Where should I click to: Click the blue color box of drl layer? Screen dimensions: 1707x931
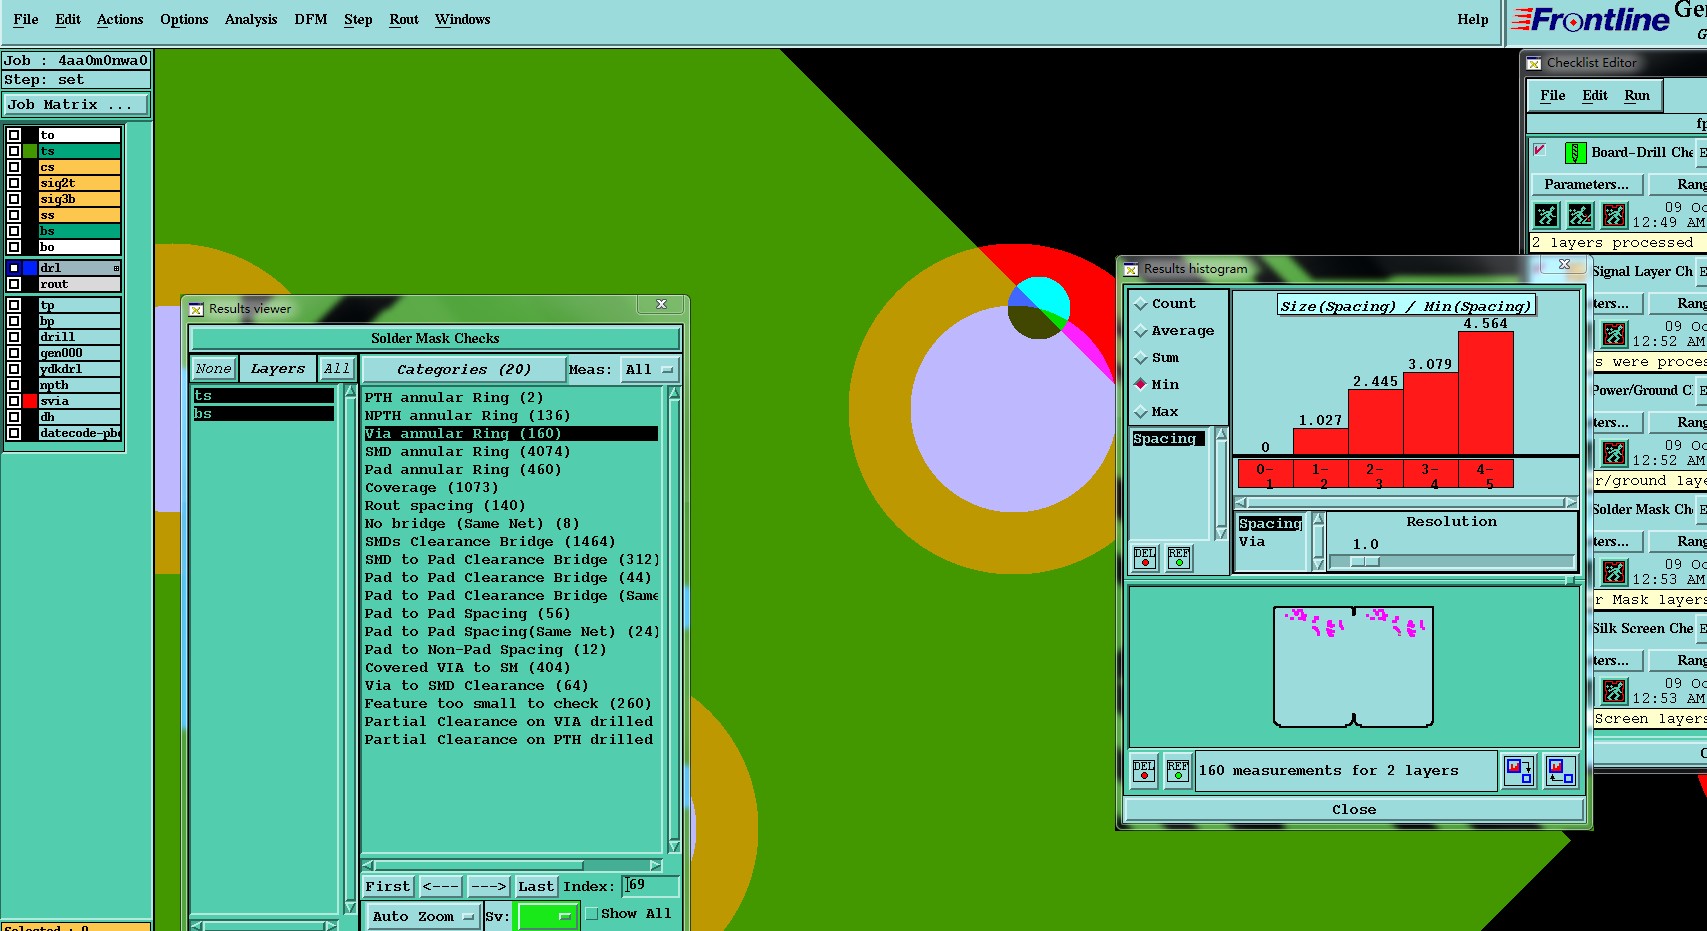31,268
